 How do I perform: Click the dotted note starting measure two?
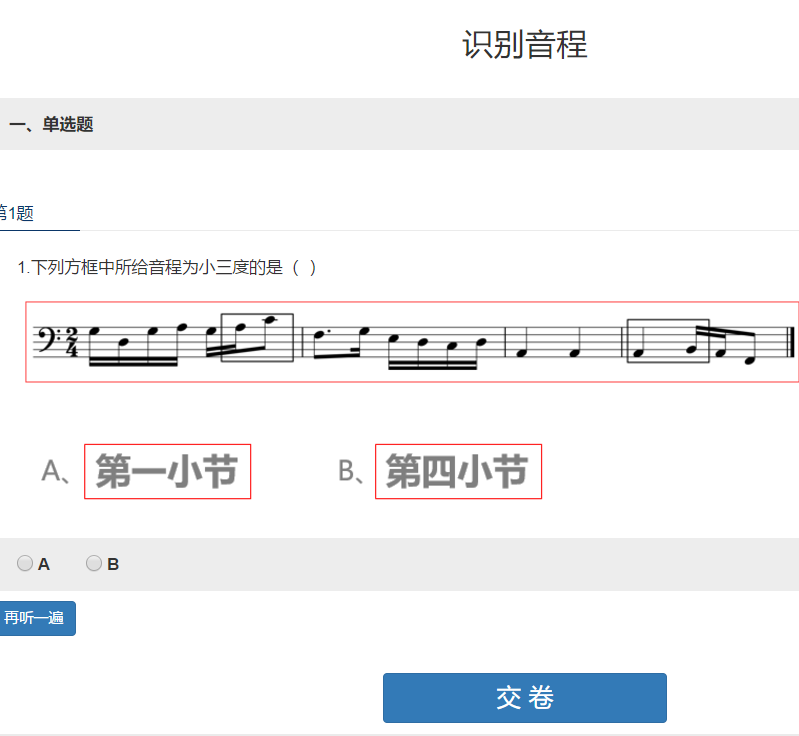point(319,337)
